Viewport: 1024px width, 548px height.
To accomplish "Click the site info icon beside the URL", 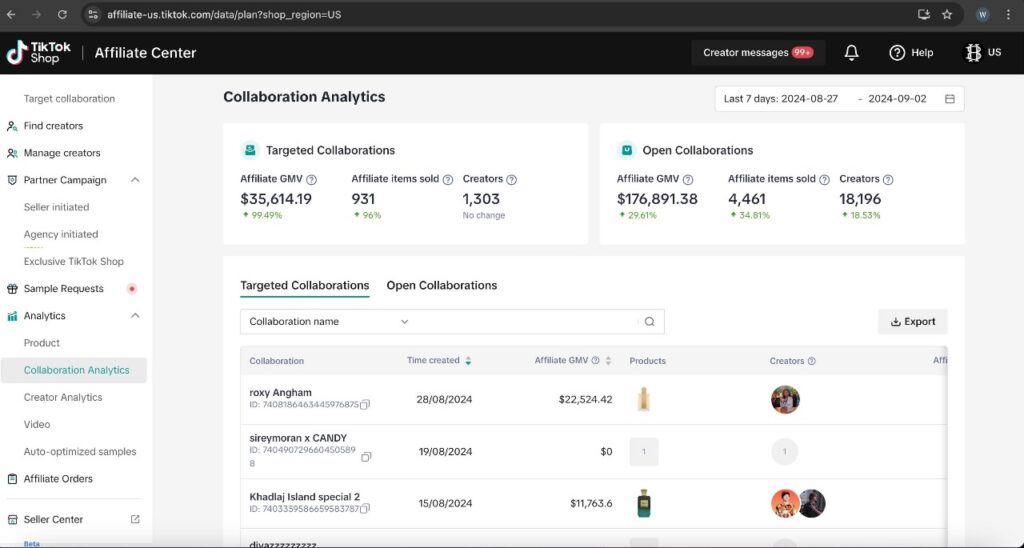I will click(93, 14).
